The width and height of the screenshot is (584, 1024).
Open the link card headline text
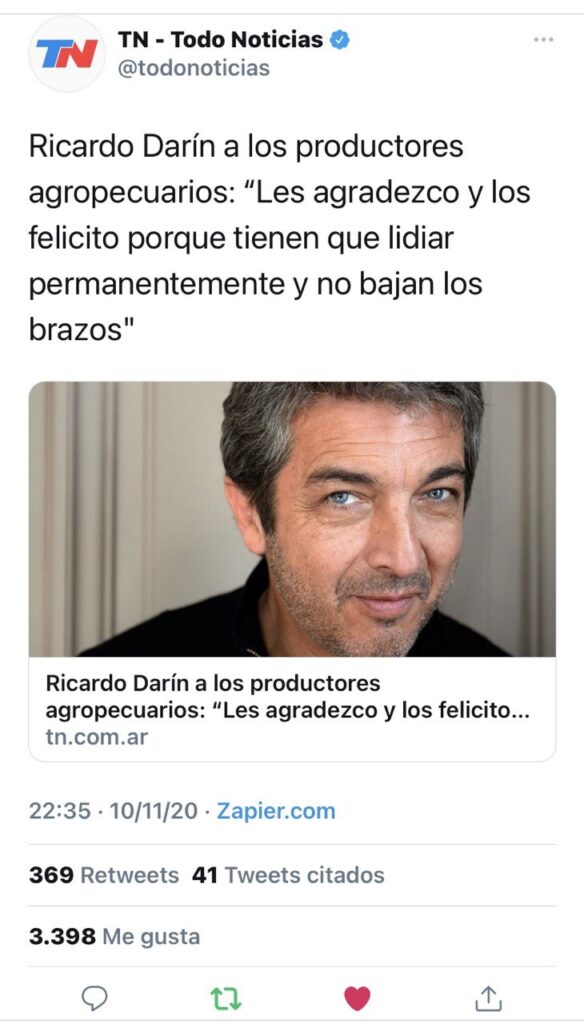(x=287, y=697)
